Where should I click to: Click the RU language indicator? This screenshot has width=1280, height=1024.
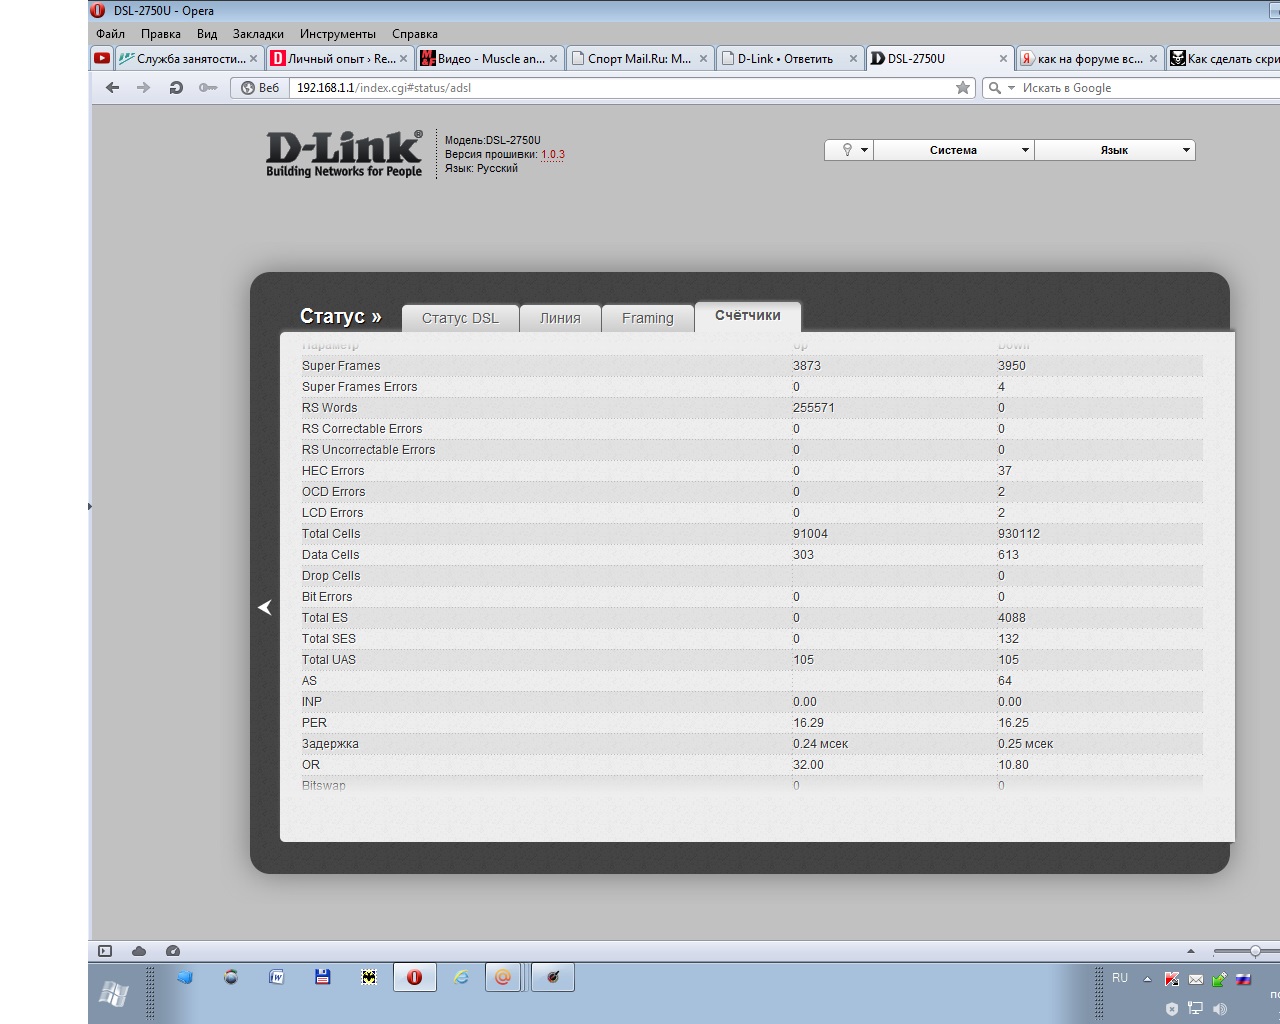pyautogui.click(x=1120, y=978)
